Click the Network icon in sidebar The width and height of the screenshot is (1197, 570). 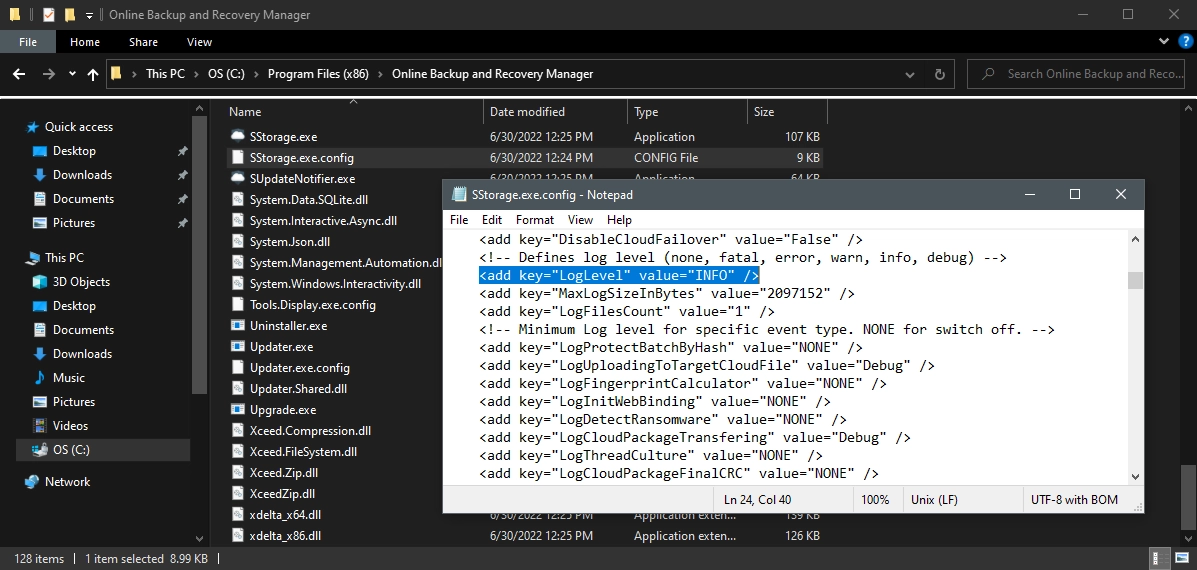[x=32, y=481]
